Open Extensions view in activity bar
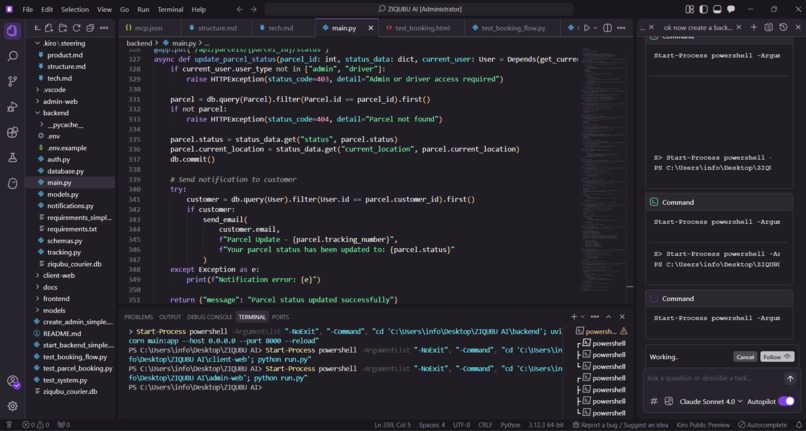This screenshot has height=431, width=806. coord(12,133)
